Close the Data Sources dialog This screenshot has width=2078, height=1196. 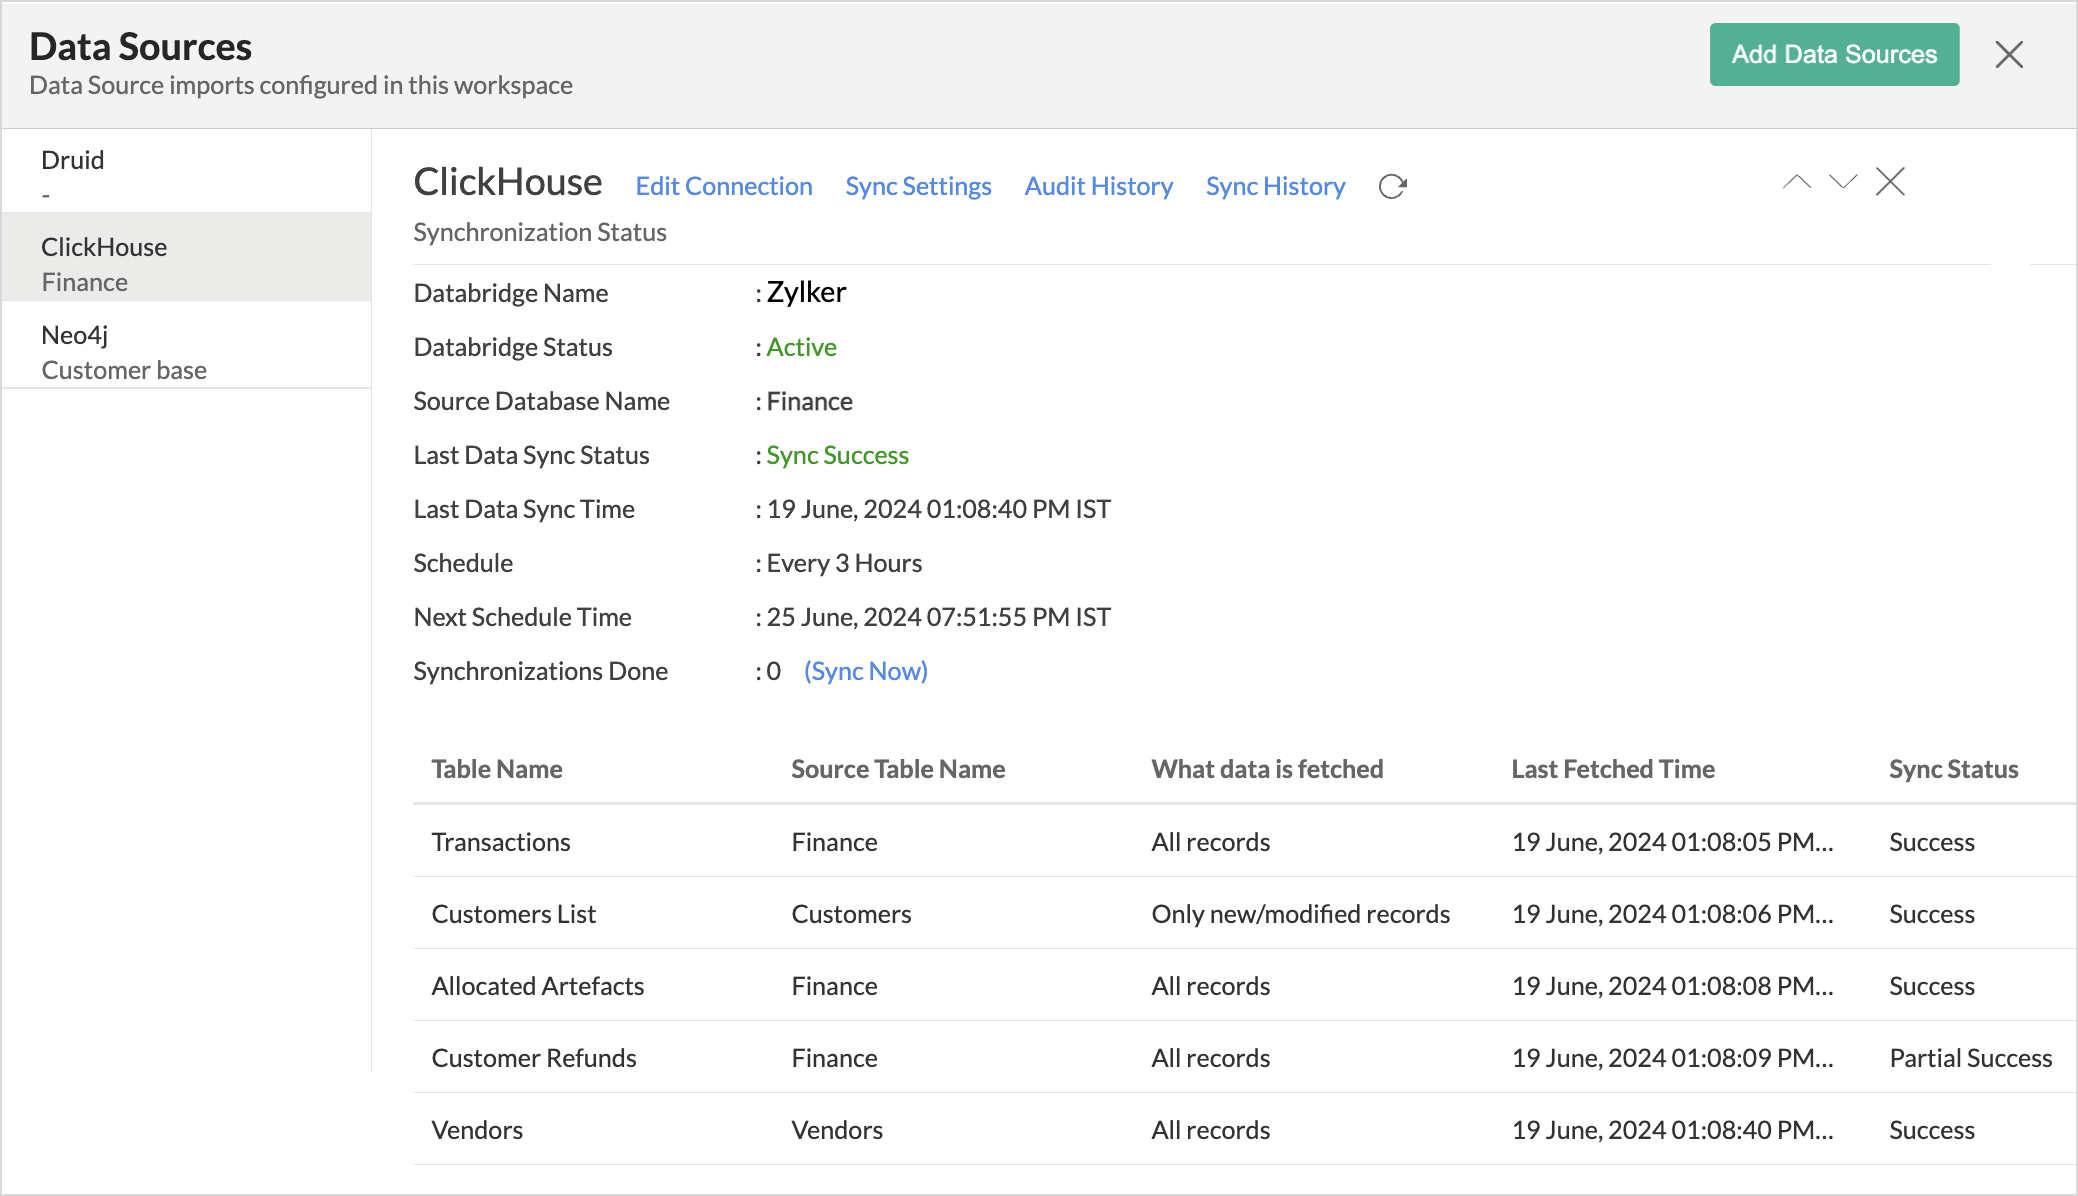point(2008,55)
